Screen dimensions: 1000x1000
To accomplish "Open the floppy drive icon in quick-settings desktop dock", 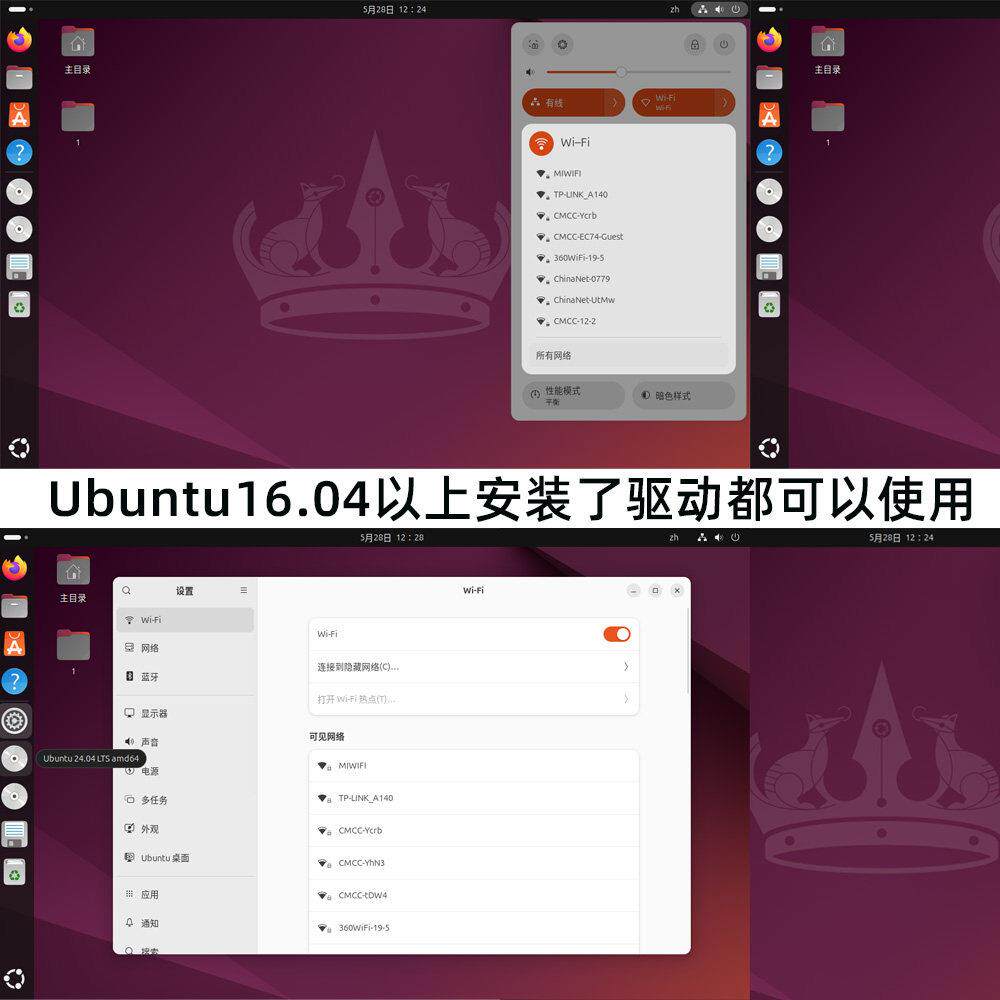I will coord(19,267).
